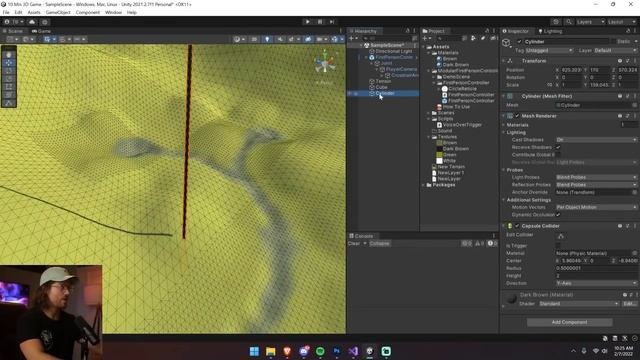The width and height of the screenshot is (640, 360).
Task: Select the Rotate tool in Scene overlay
Action: (x=9, y=71)
